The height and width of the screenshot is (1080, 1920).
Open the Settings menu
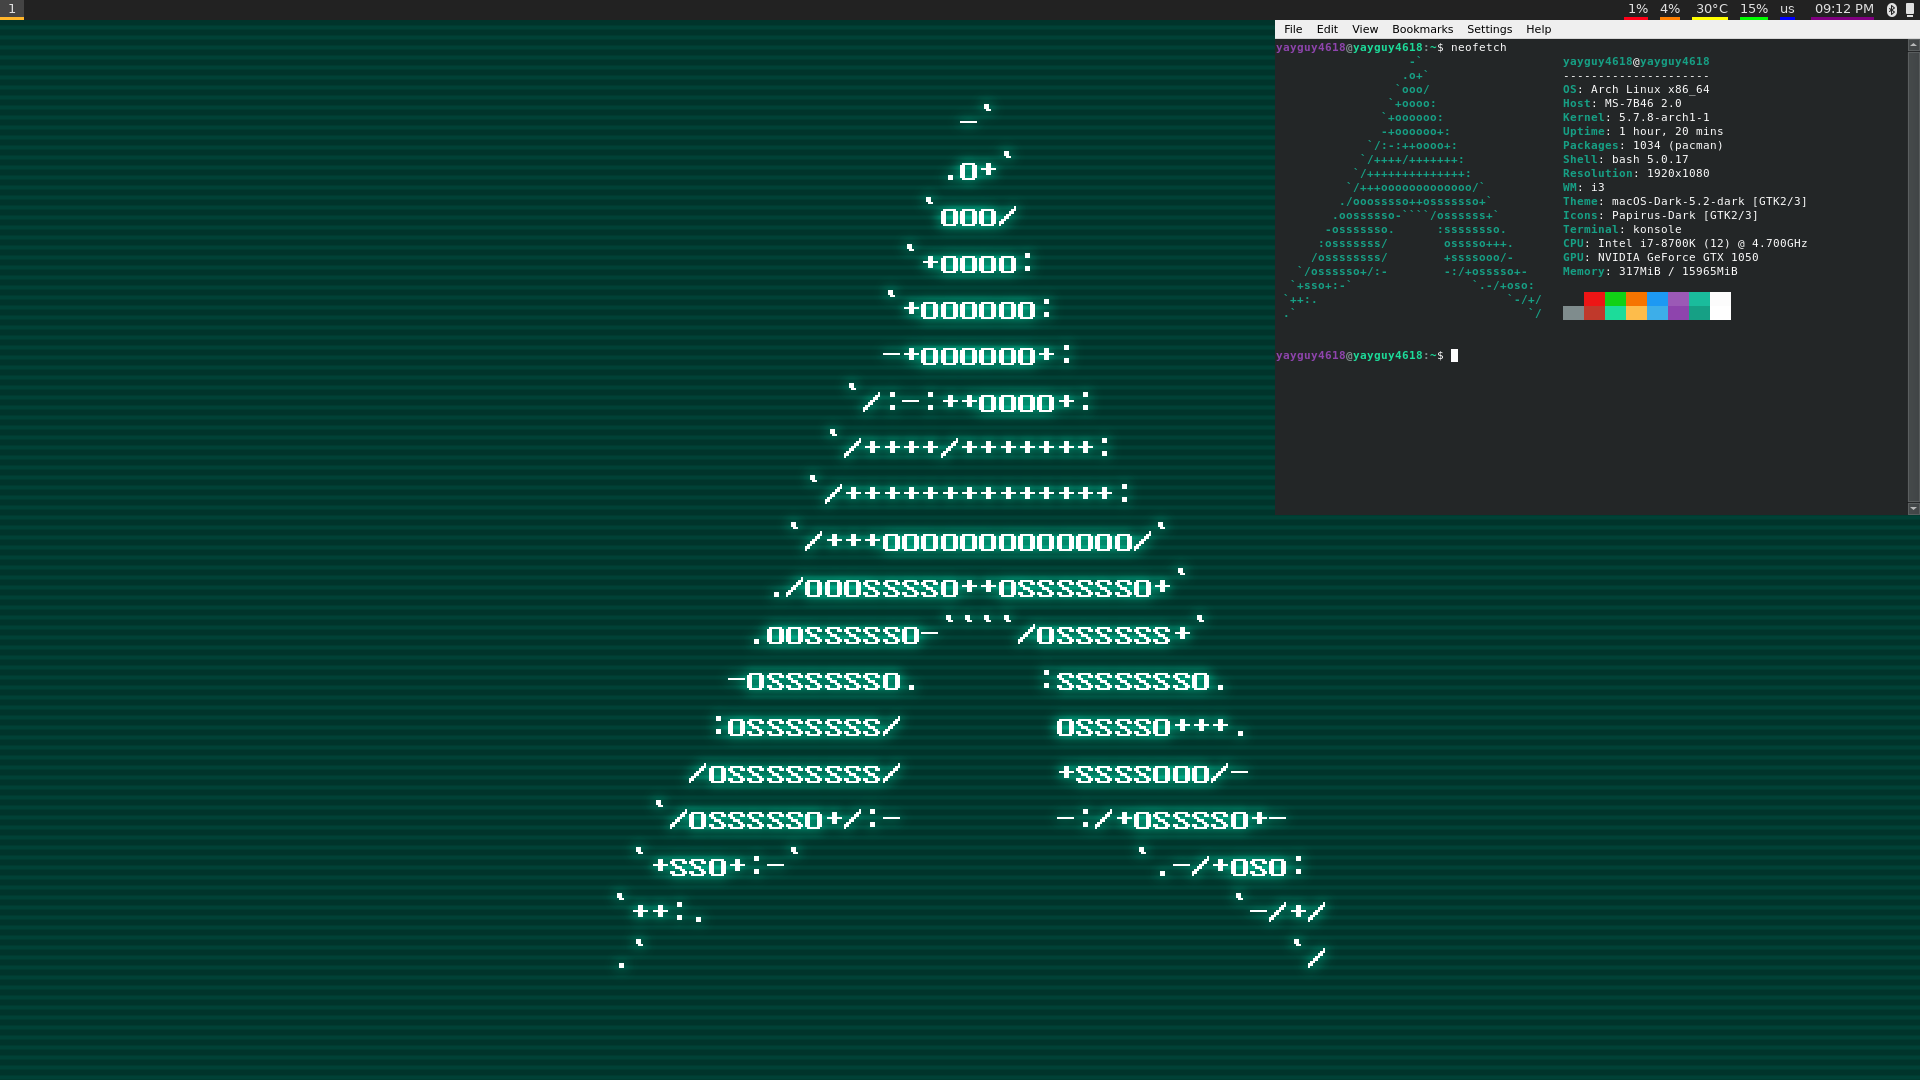pos(1489,29)
